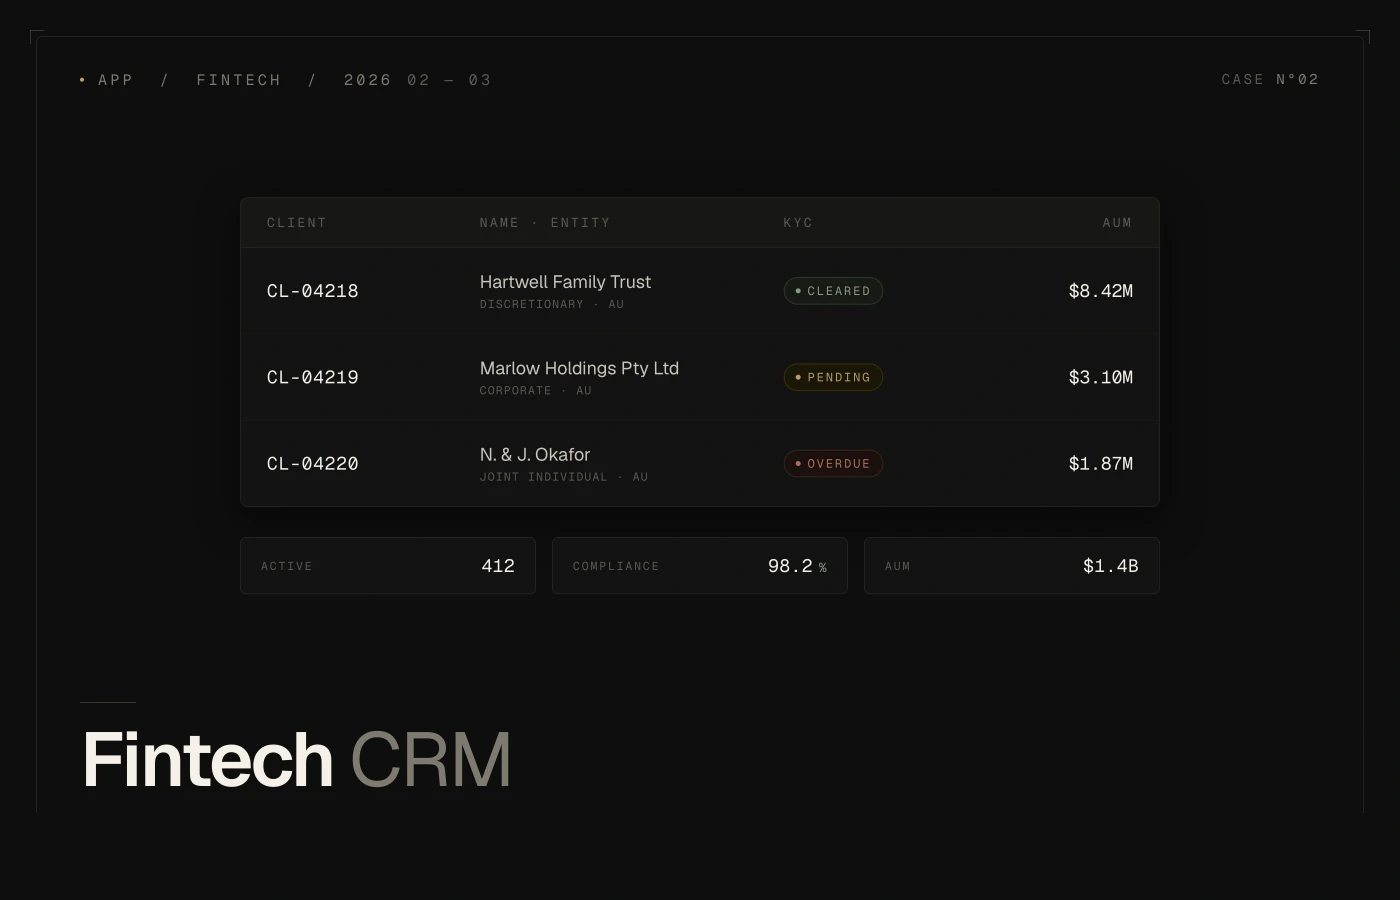Select the KYC column header
The height and width of the screenshot is (900, 1400).
tap(798, 223)
